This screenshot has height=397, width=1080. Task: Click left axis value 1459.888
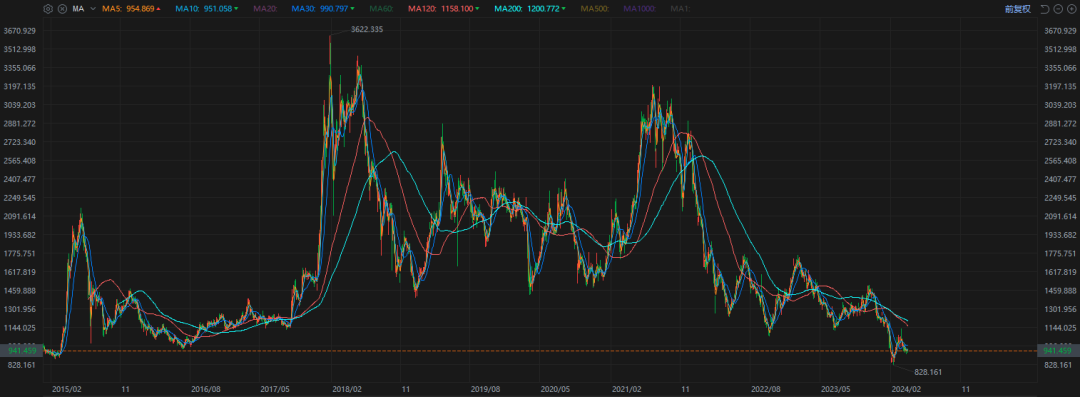tap(19, 291)
